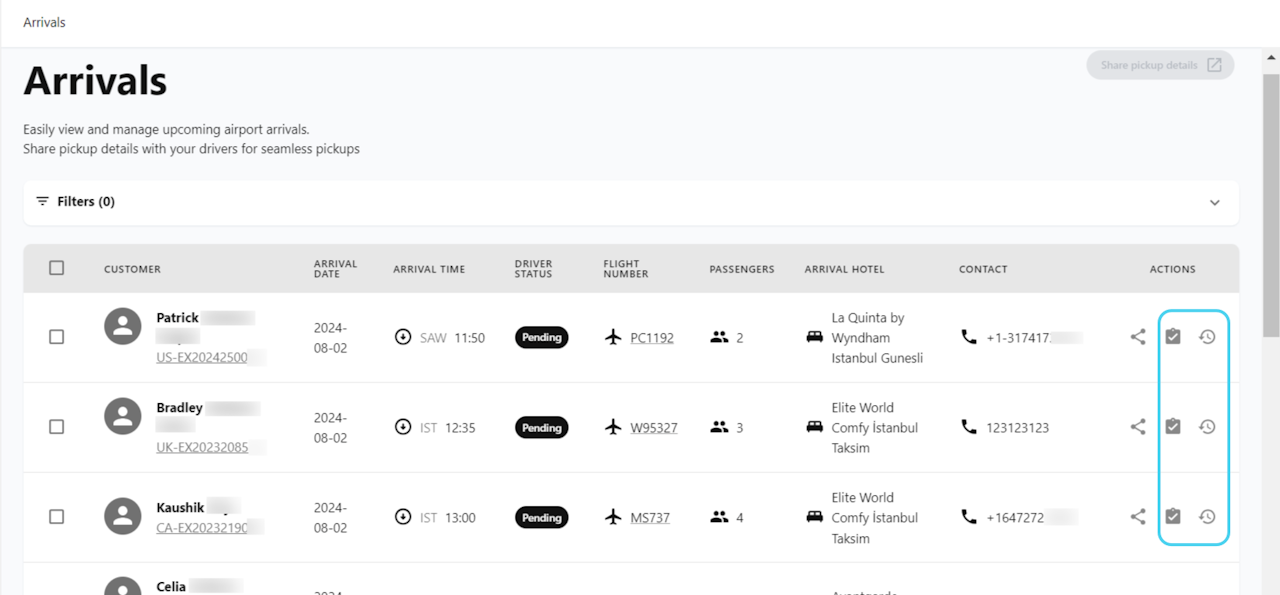Open clipboard check icon for Bradley
1280x595 pixels.
[x=1173, y=427]
